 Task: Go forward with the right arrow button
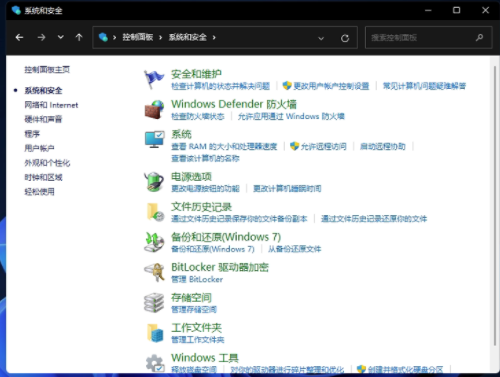41,37
